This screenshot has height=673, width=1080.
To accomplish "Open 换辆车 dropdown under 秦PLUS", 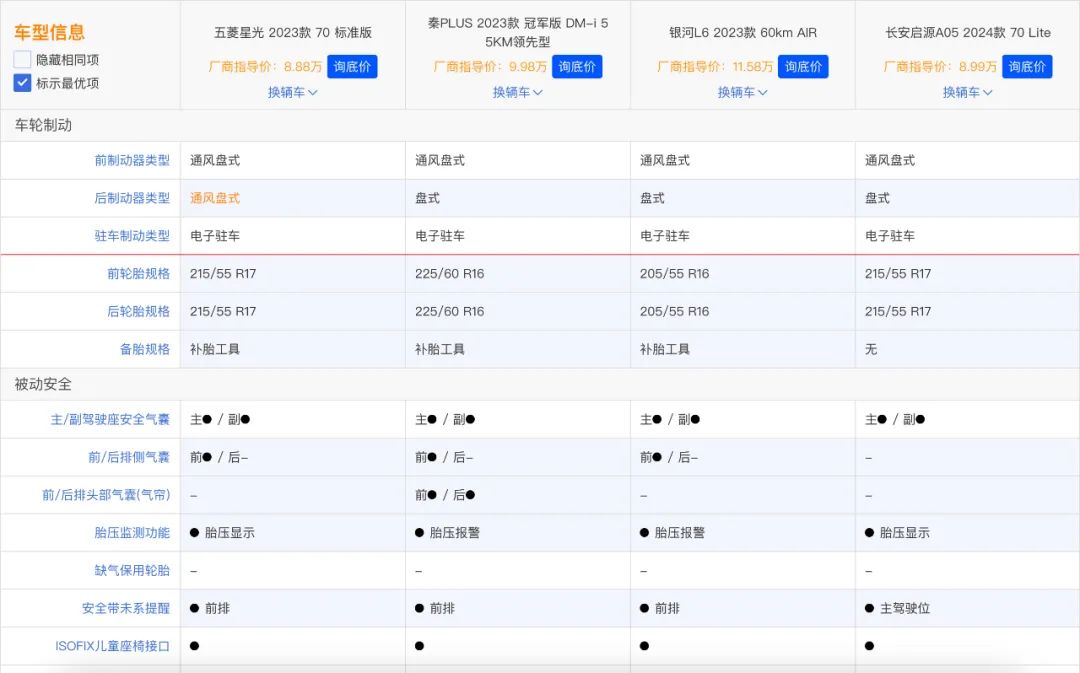I will point(518,92).
